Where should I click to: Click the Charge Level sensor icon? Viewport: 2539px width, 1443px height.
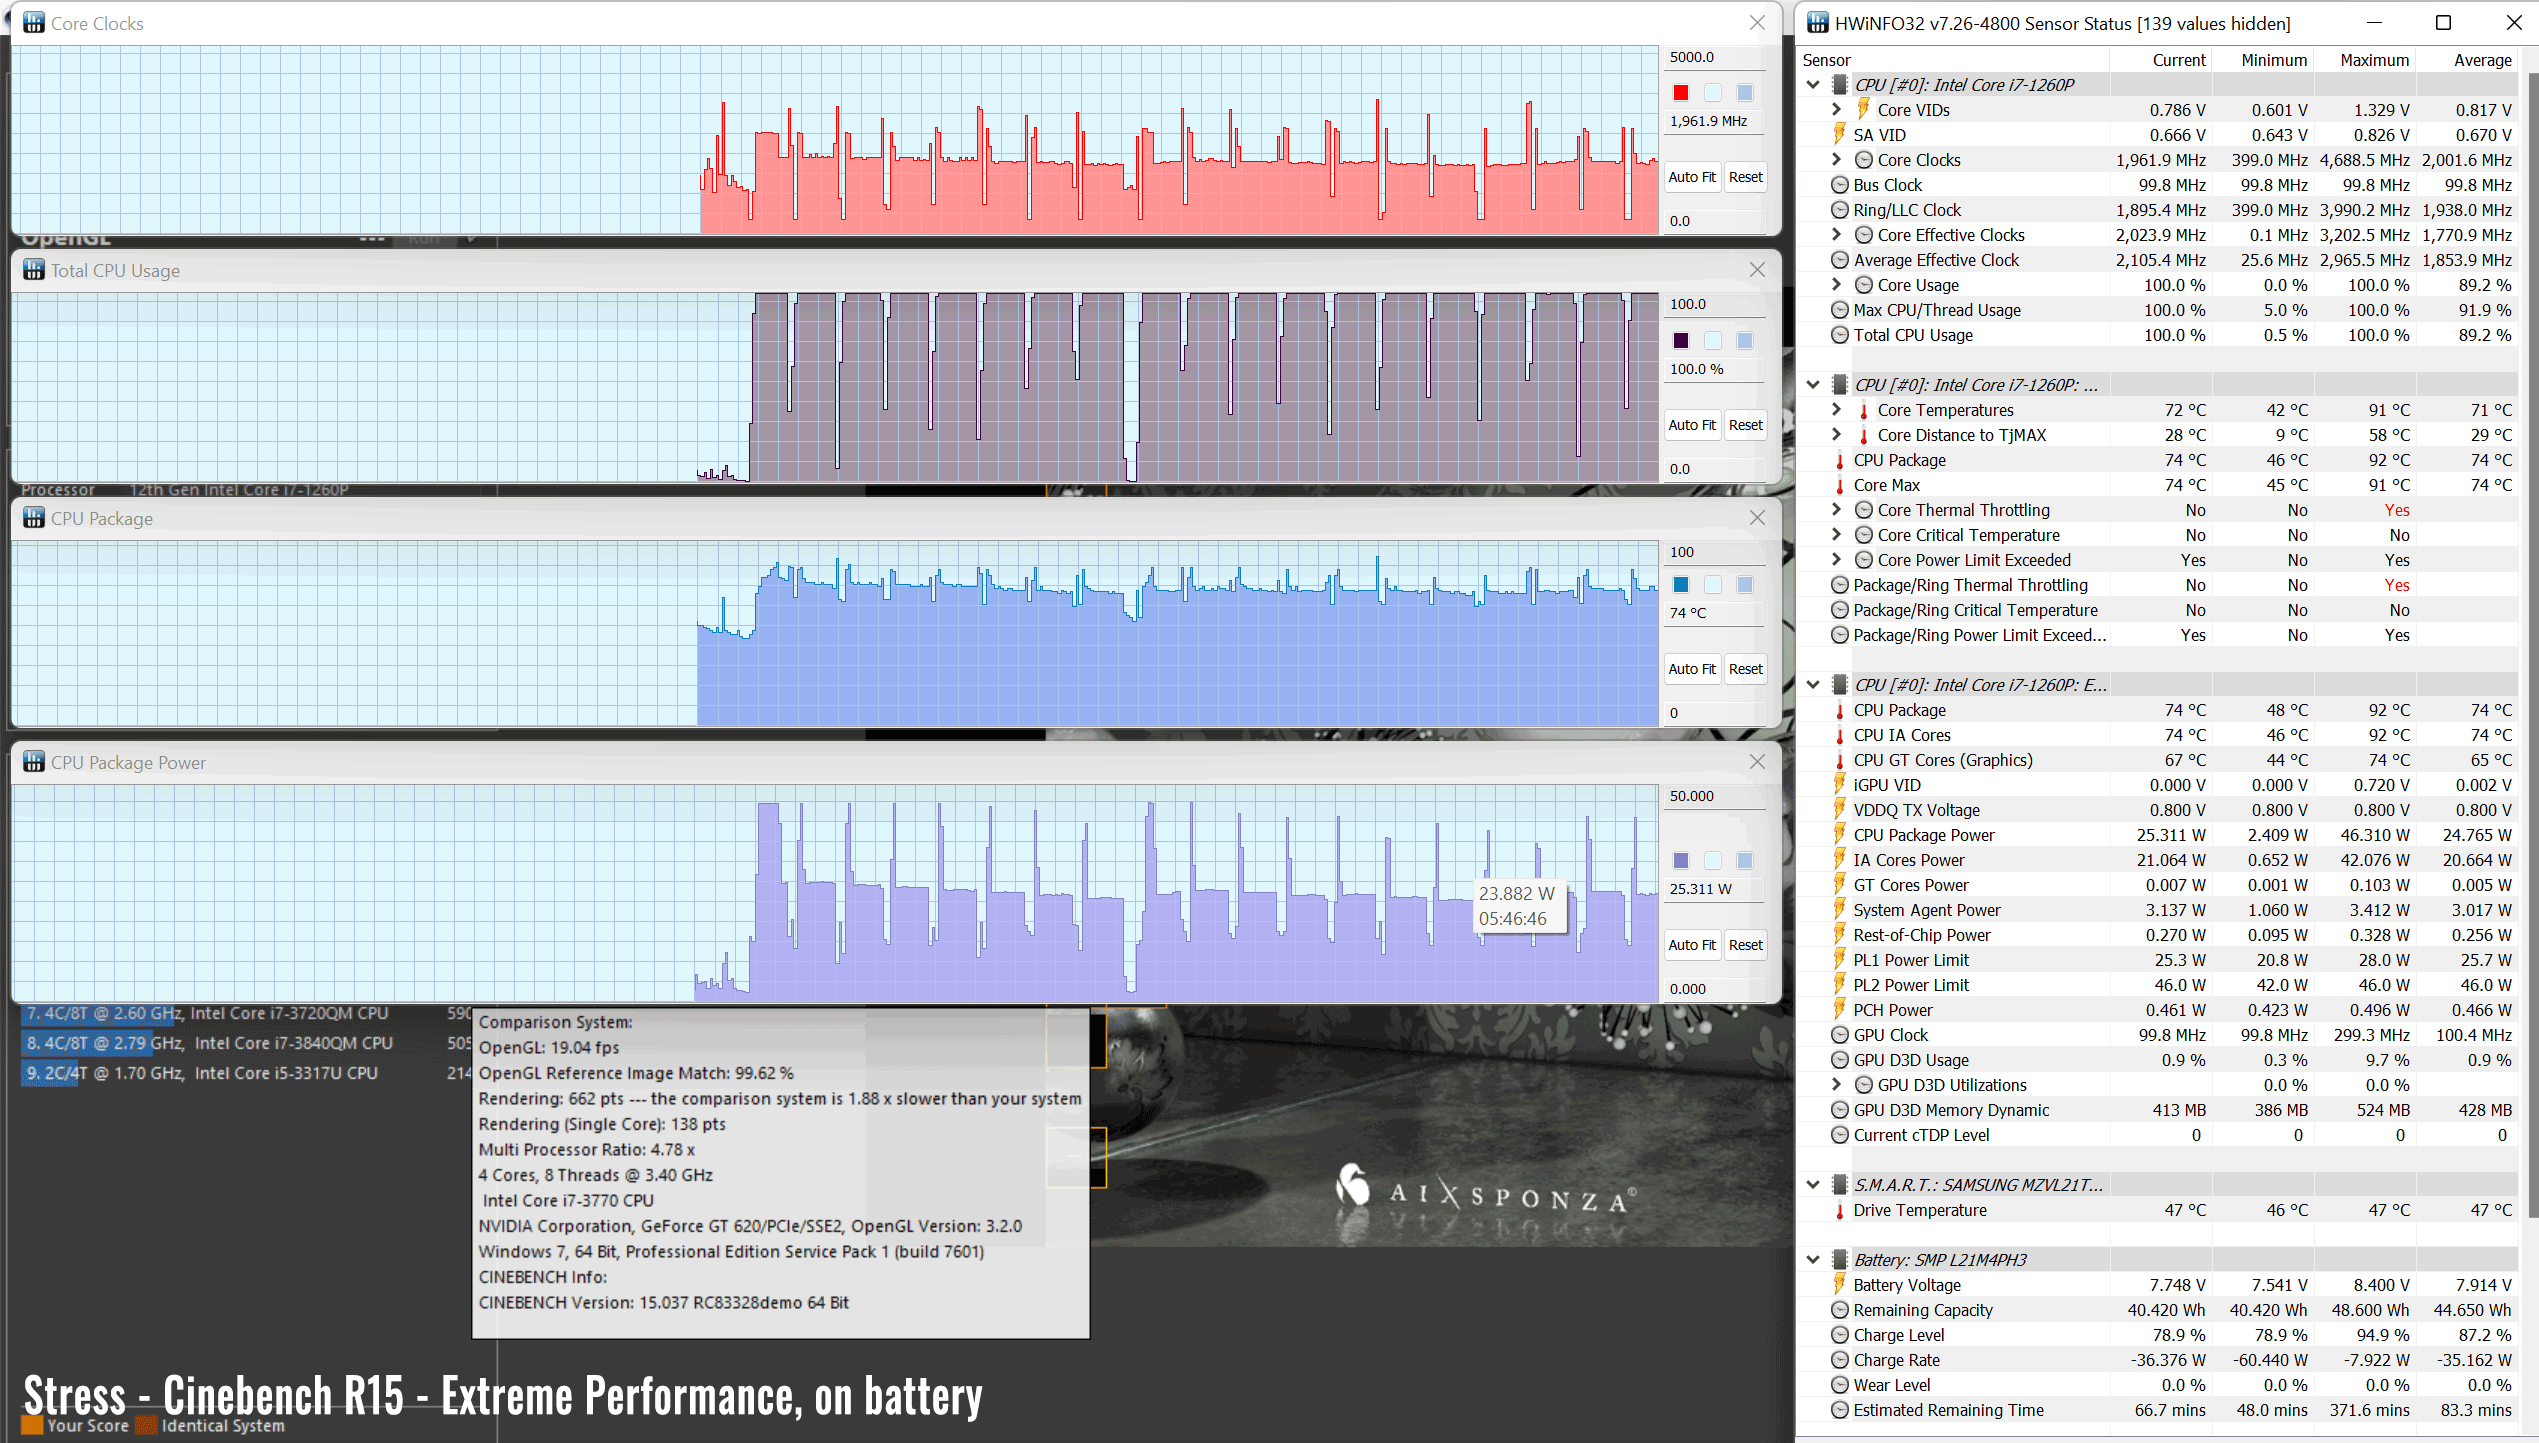[1839, 1335]
